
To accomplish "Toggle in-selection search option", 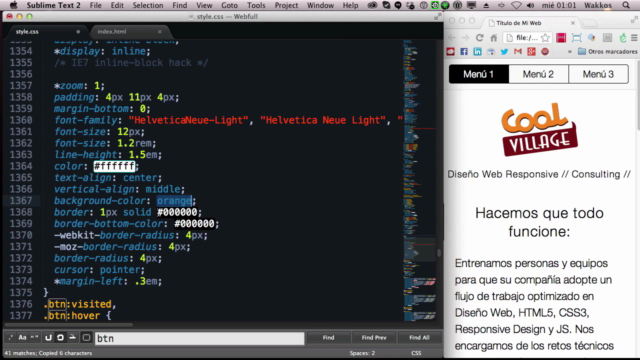I will 72,338.
